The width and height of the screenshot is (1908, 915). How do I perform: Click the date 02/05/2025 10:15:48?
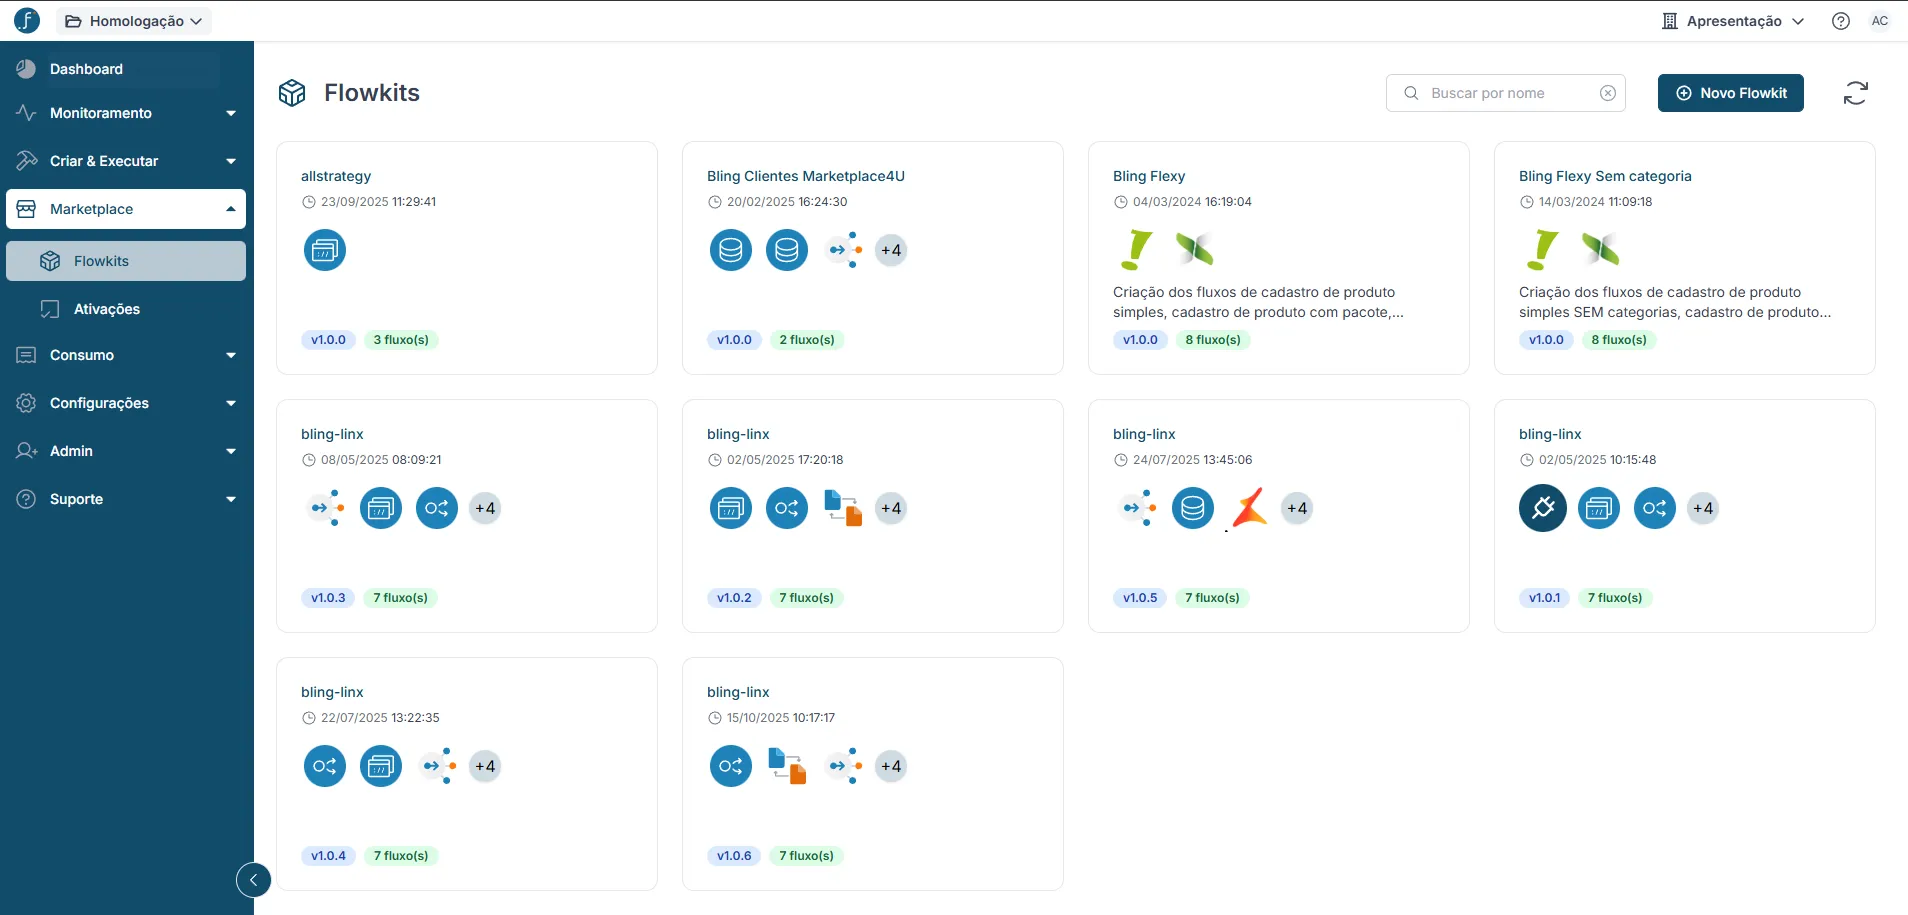1597,460
